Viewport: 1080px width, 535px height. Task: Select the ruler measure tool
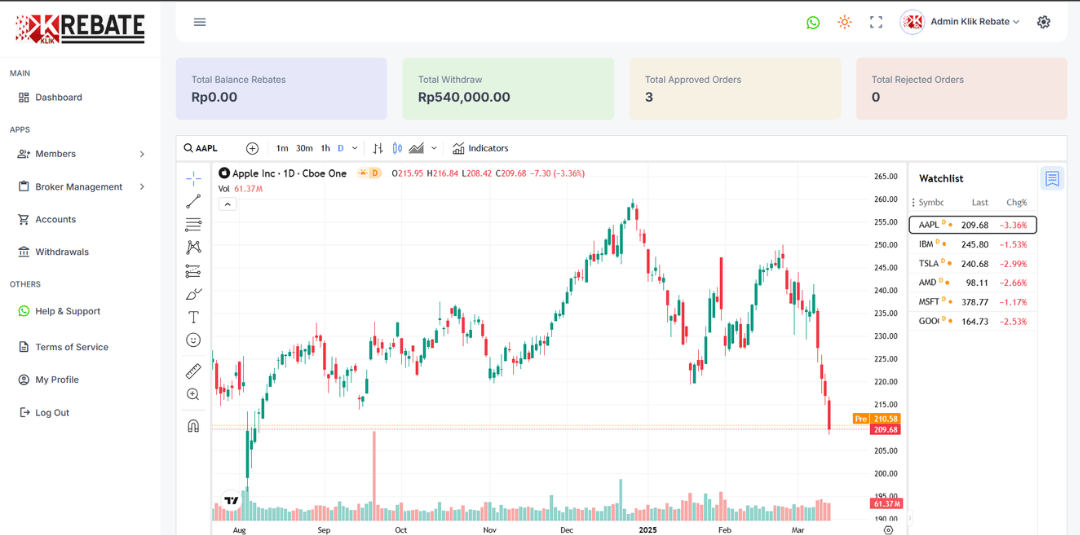193,371
